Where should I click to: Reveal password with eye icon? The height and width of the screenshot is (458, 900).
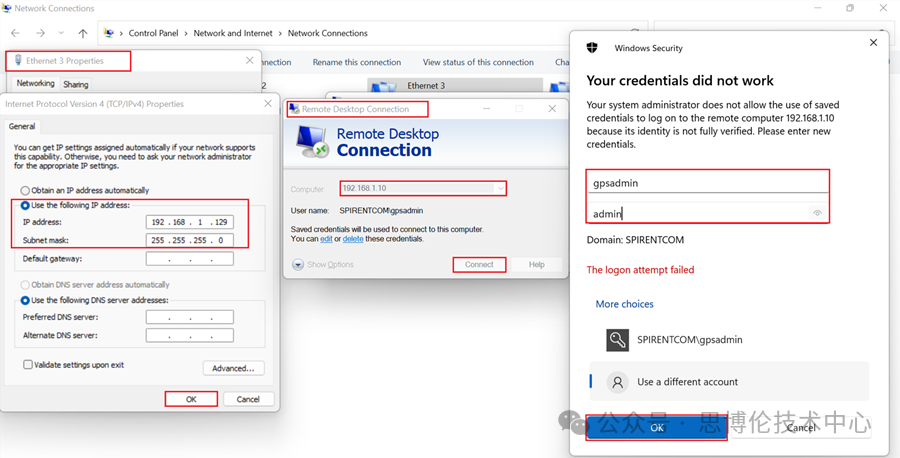click(817, 214)
